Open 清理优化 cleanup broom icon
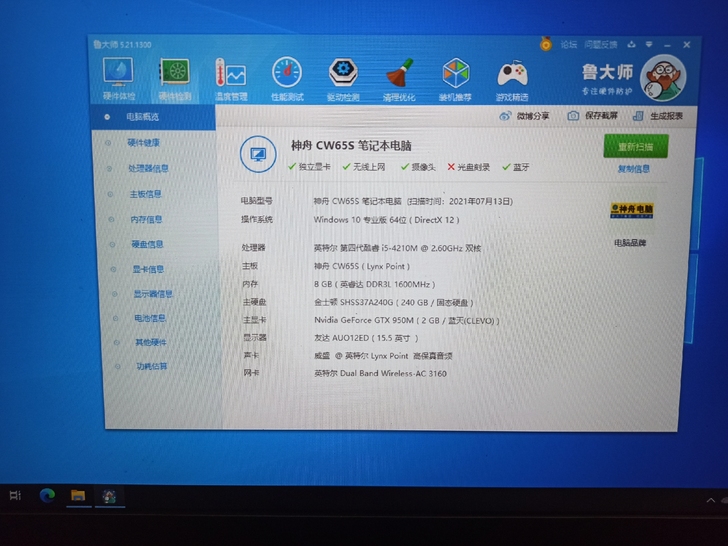The height and width of the screenshot is (546, 728). (x=399, y=79)
